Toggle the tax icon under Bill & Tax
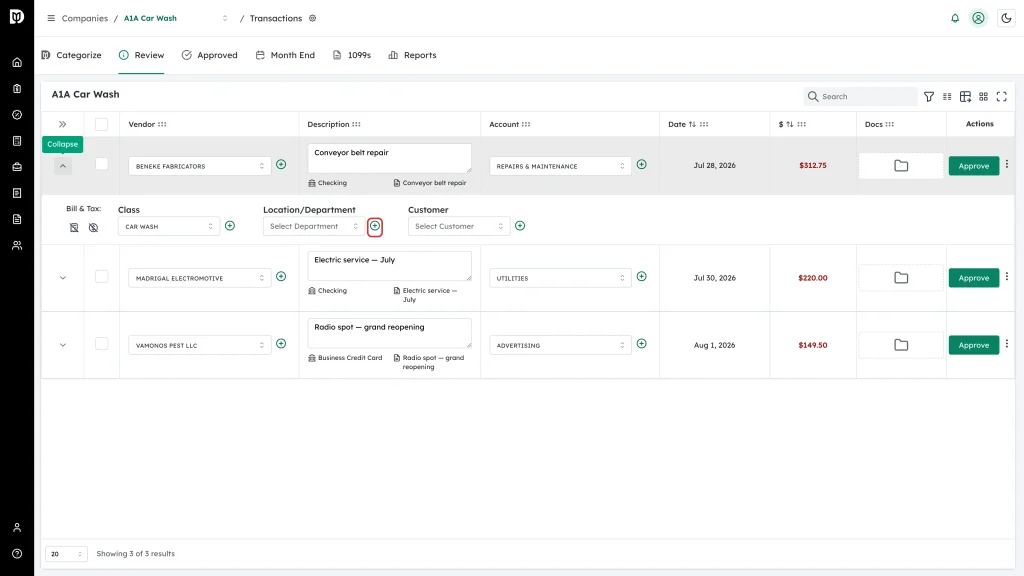This screenshot has height=576, width=1024. pos(93,227)
